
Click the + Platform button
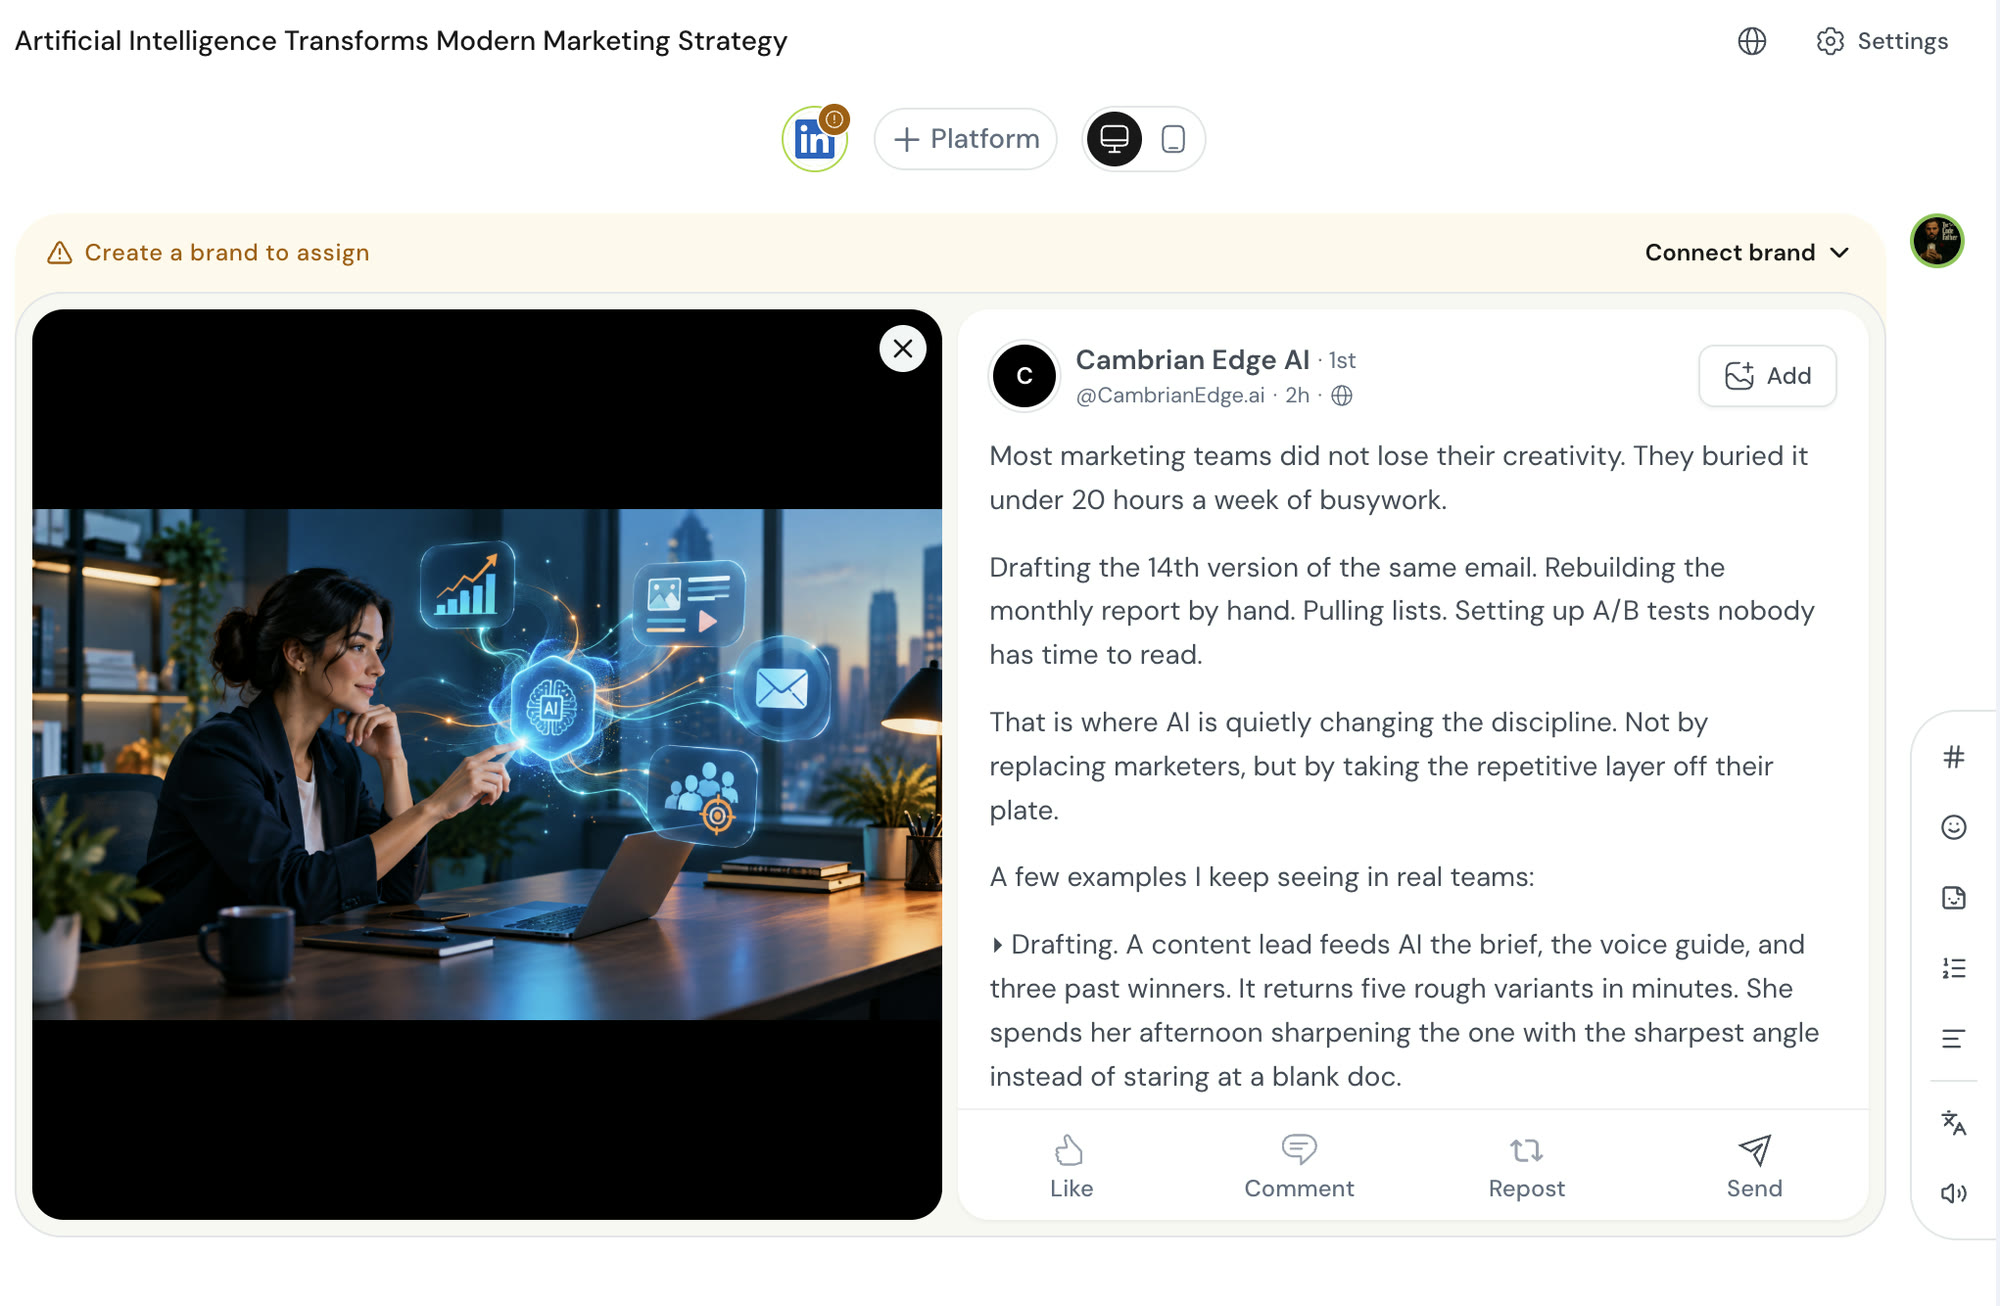(965, 139)
